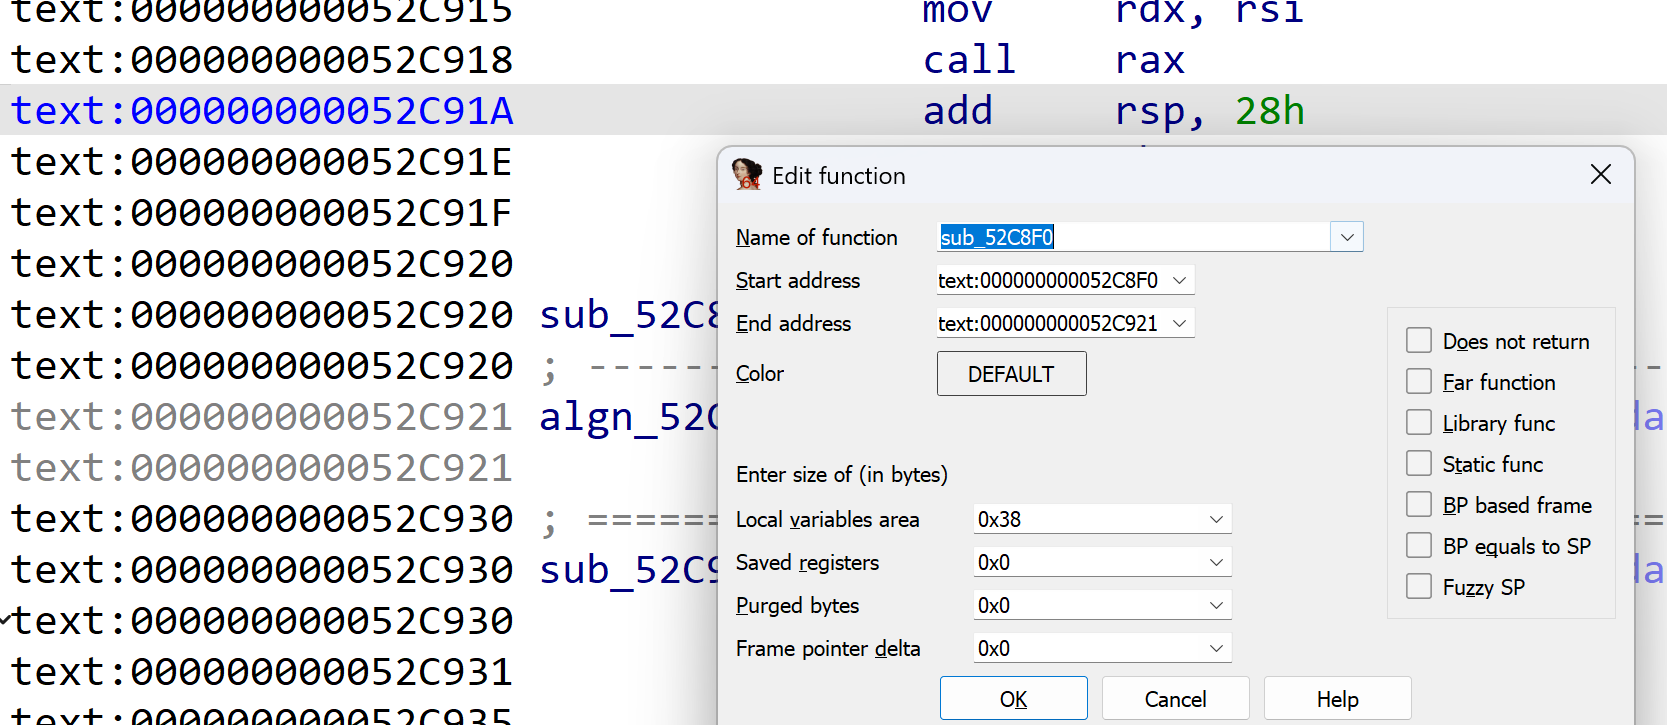Click the function name field sub_52C8F0
The image size is (1667, 725).
point(1133,237)
